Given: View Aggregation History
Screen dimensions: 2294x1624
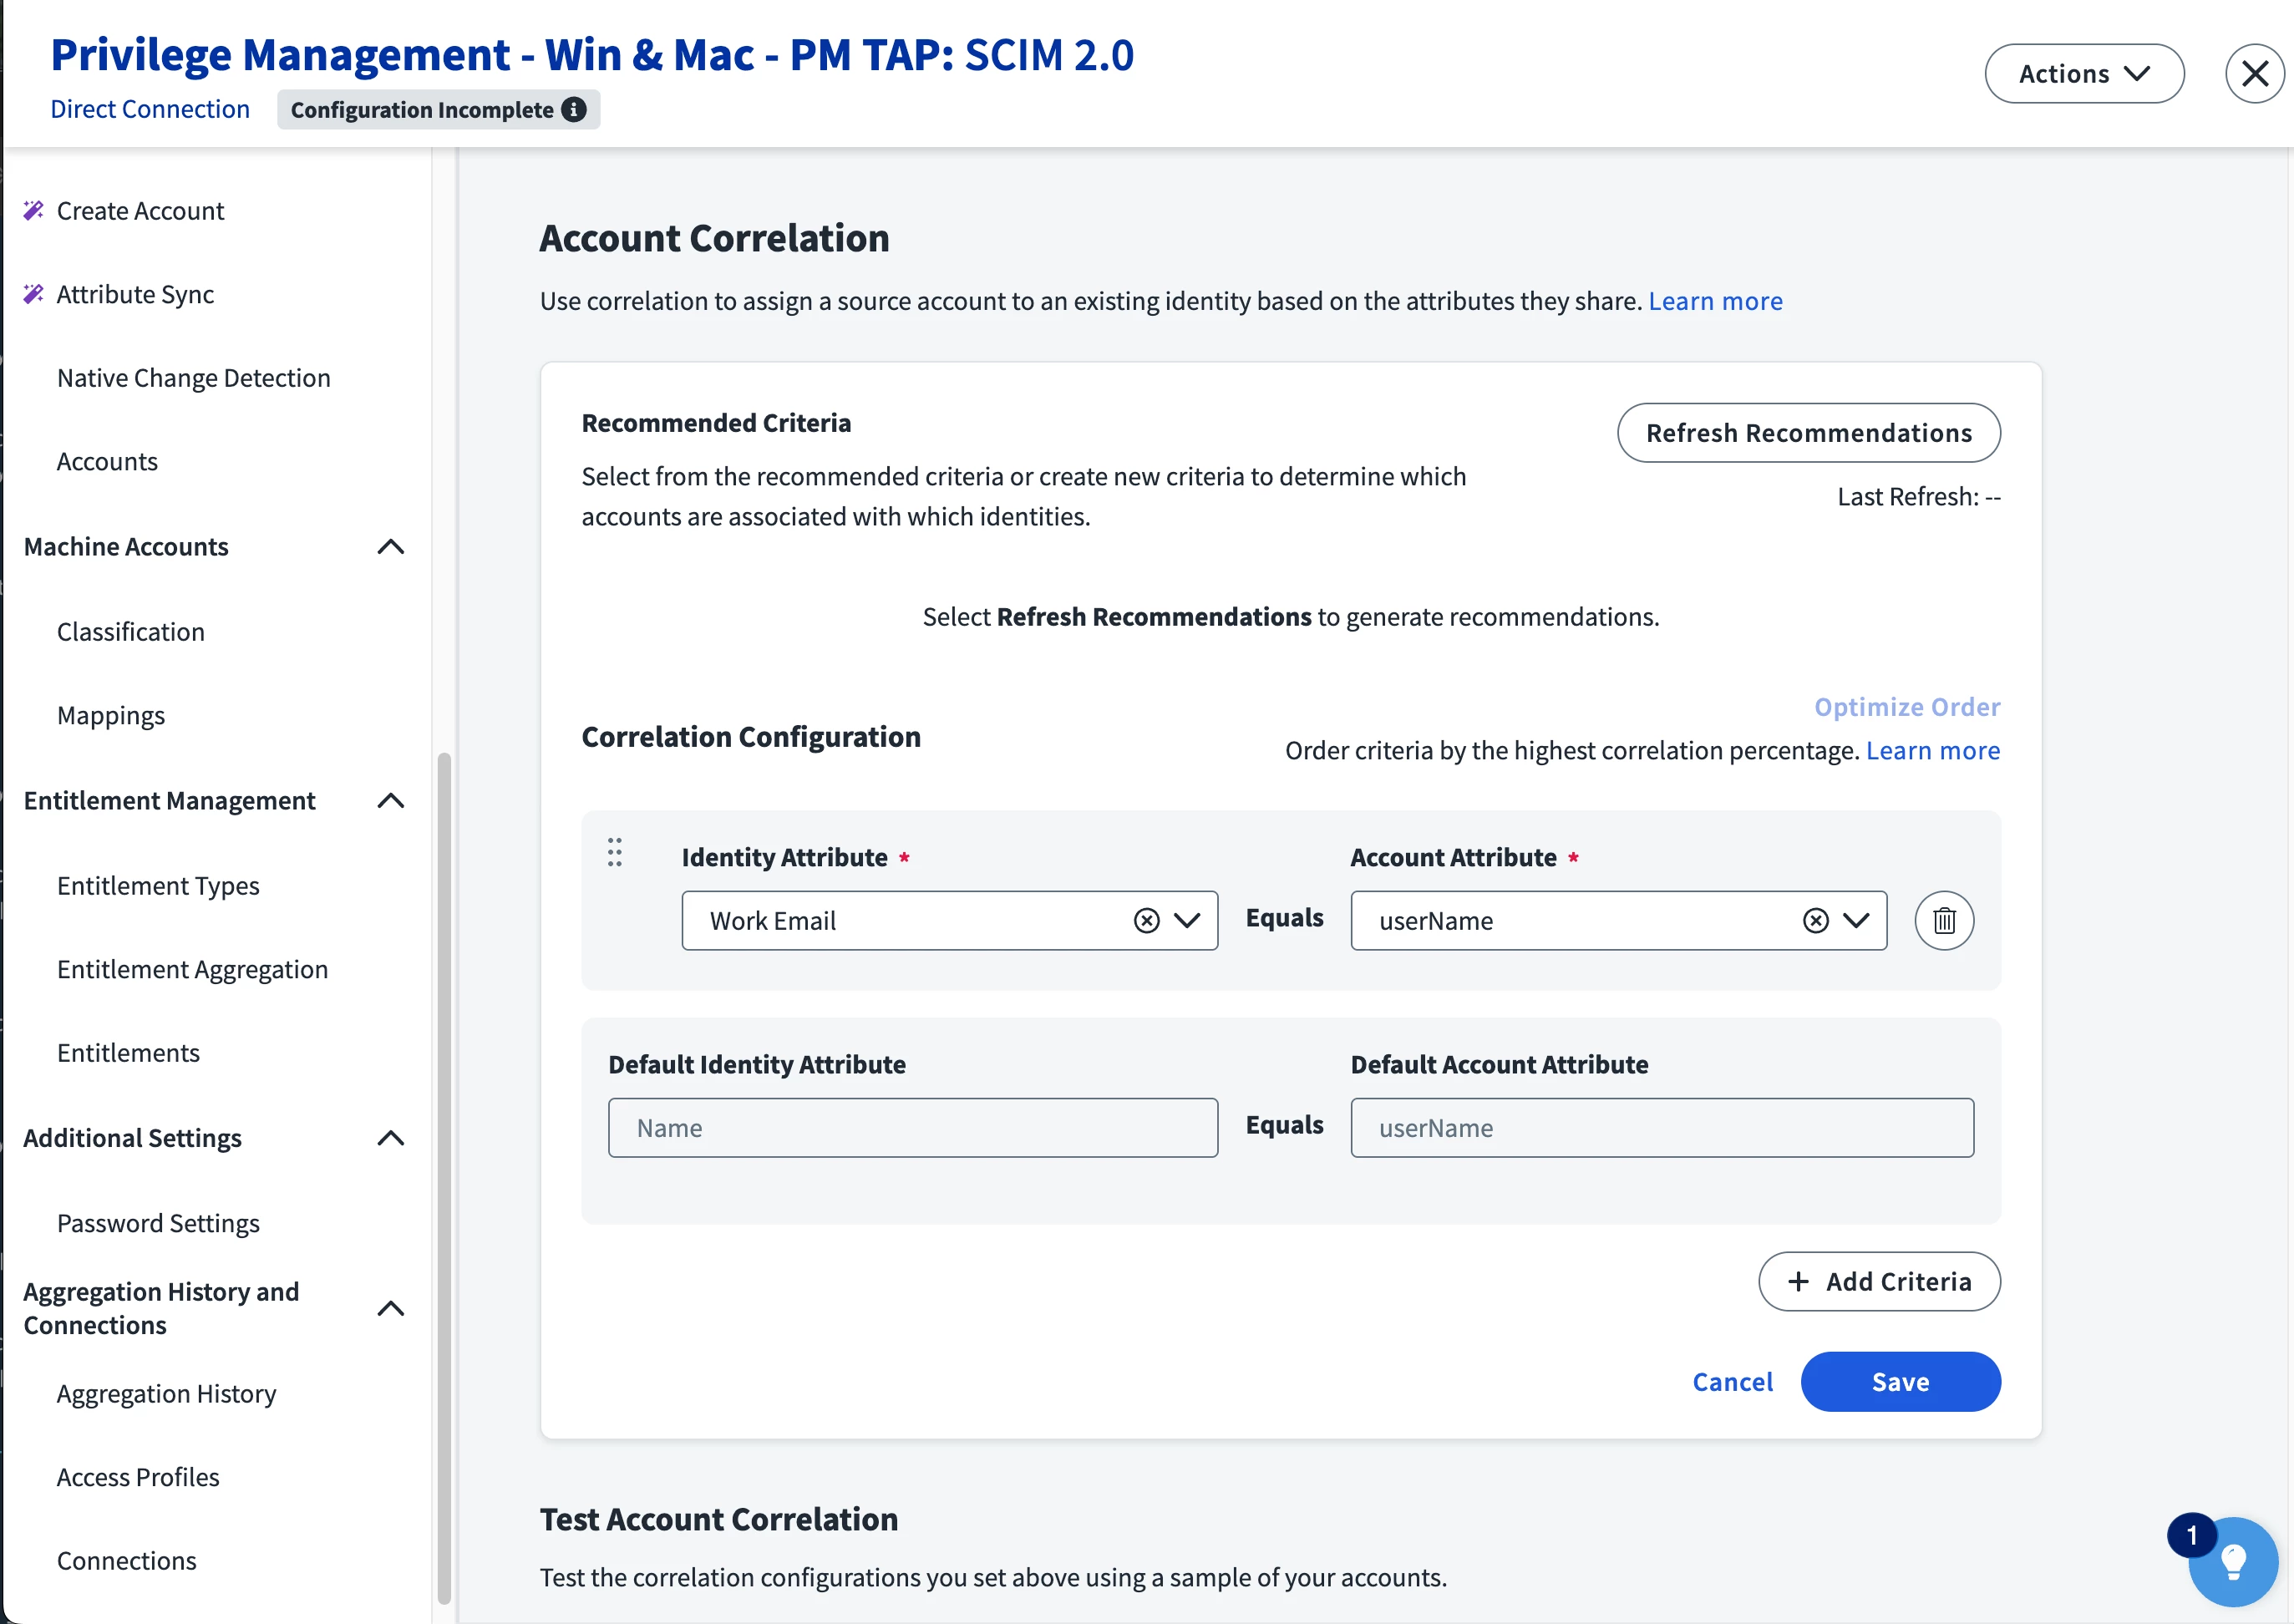Looking at the screenshot, I should [x=166, y=1394].
